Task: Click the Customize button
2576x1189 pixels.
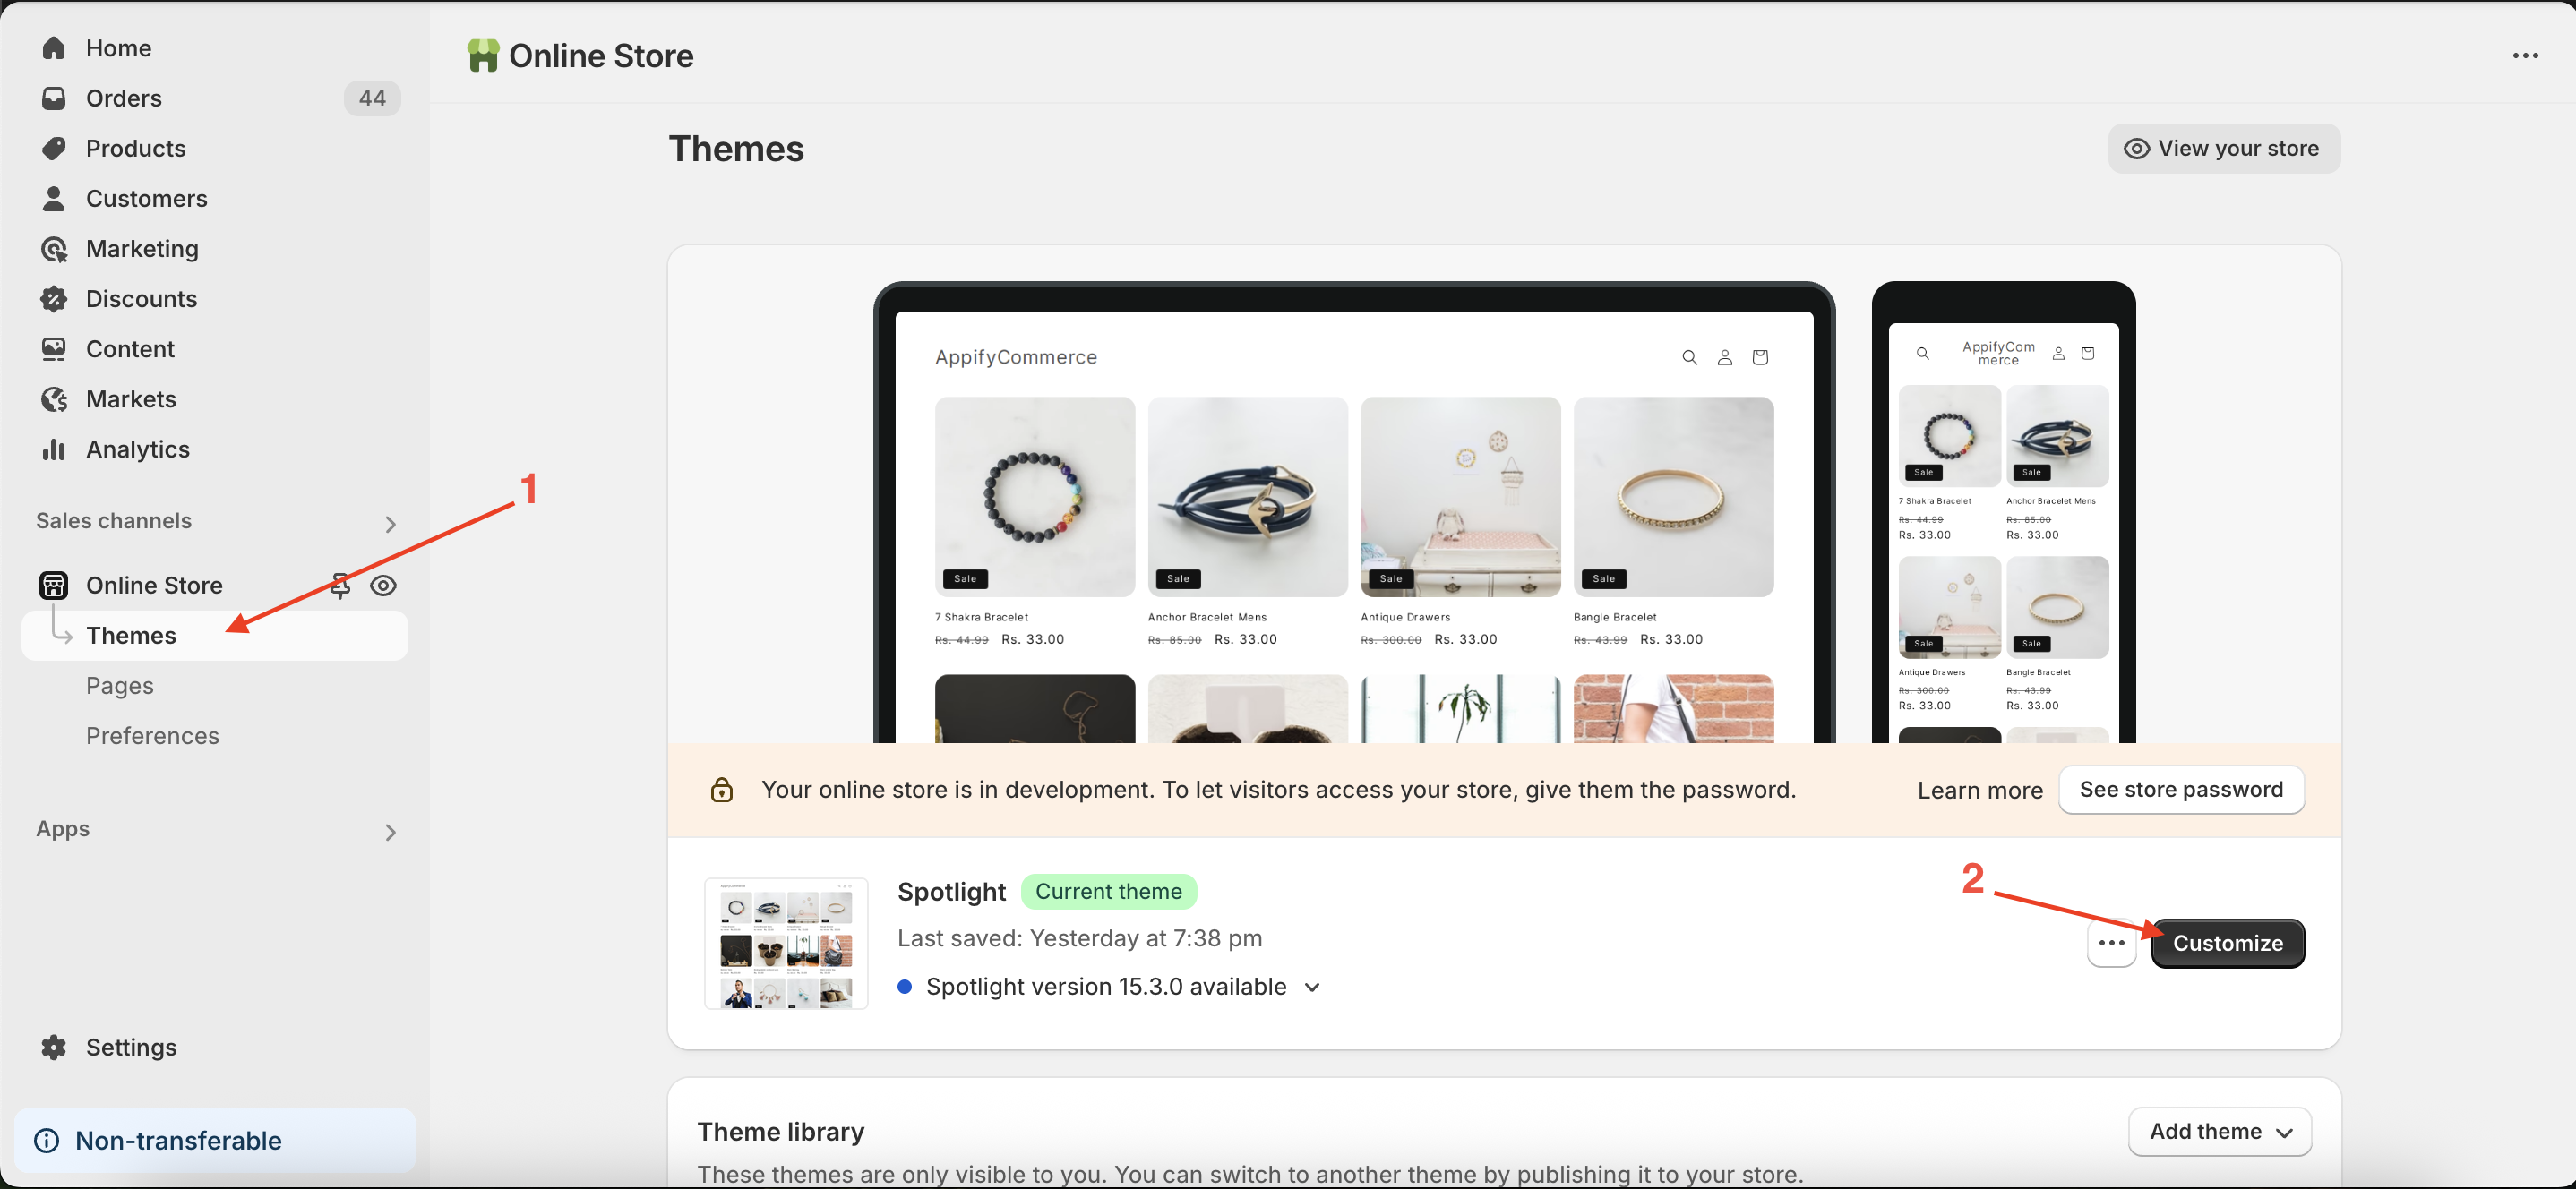Action: coord(2227,943)
